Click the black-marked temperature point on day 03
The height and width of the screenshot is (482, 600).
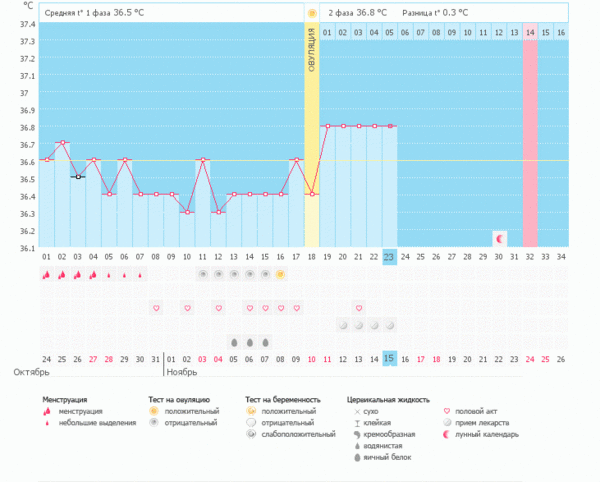click(78, 177)
